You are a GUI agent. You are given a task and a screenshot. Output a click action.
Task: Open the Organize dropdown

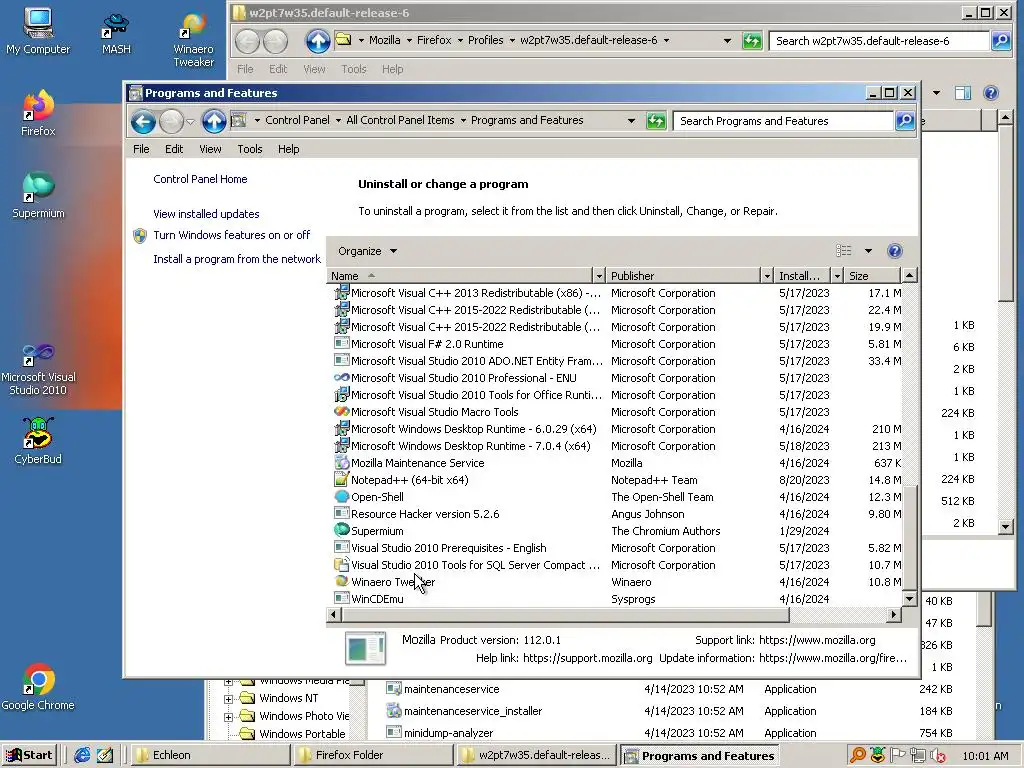pyautogui.click(x=367, y=251)
